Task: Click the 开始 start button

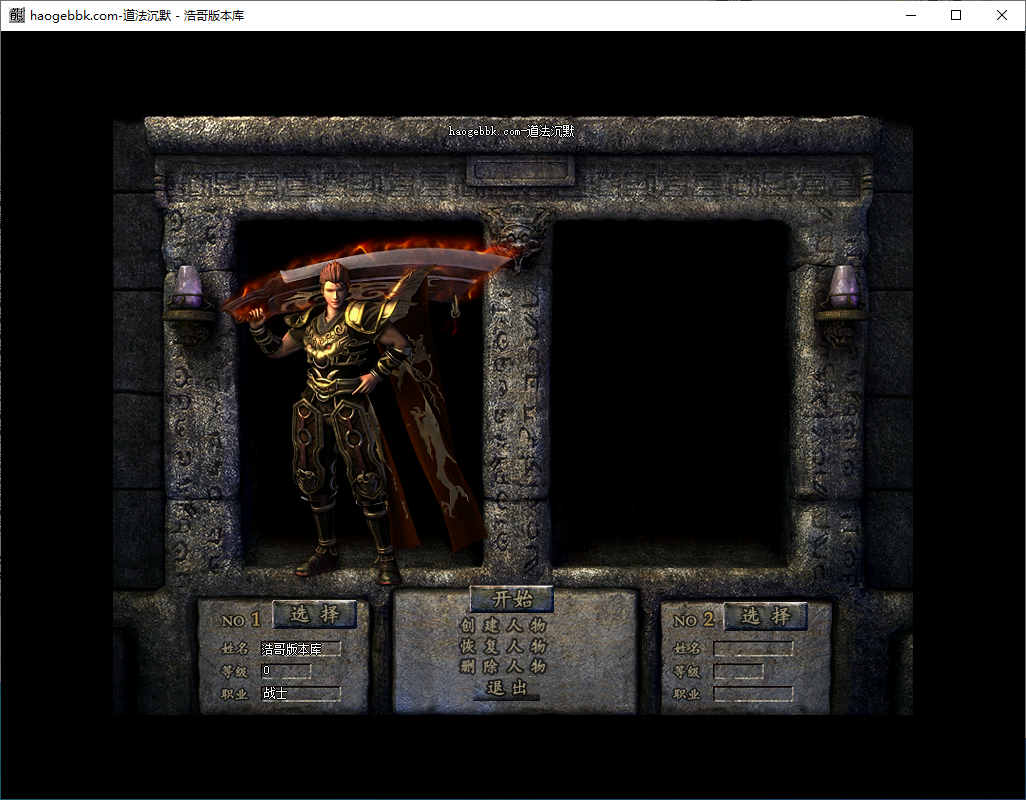Action: tap(512, 599)
